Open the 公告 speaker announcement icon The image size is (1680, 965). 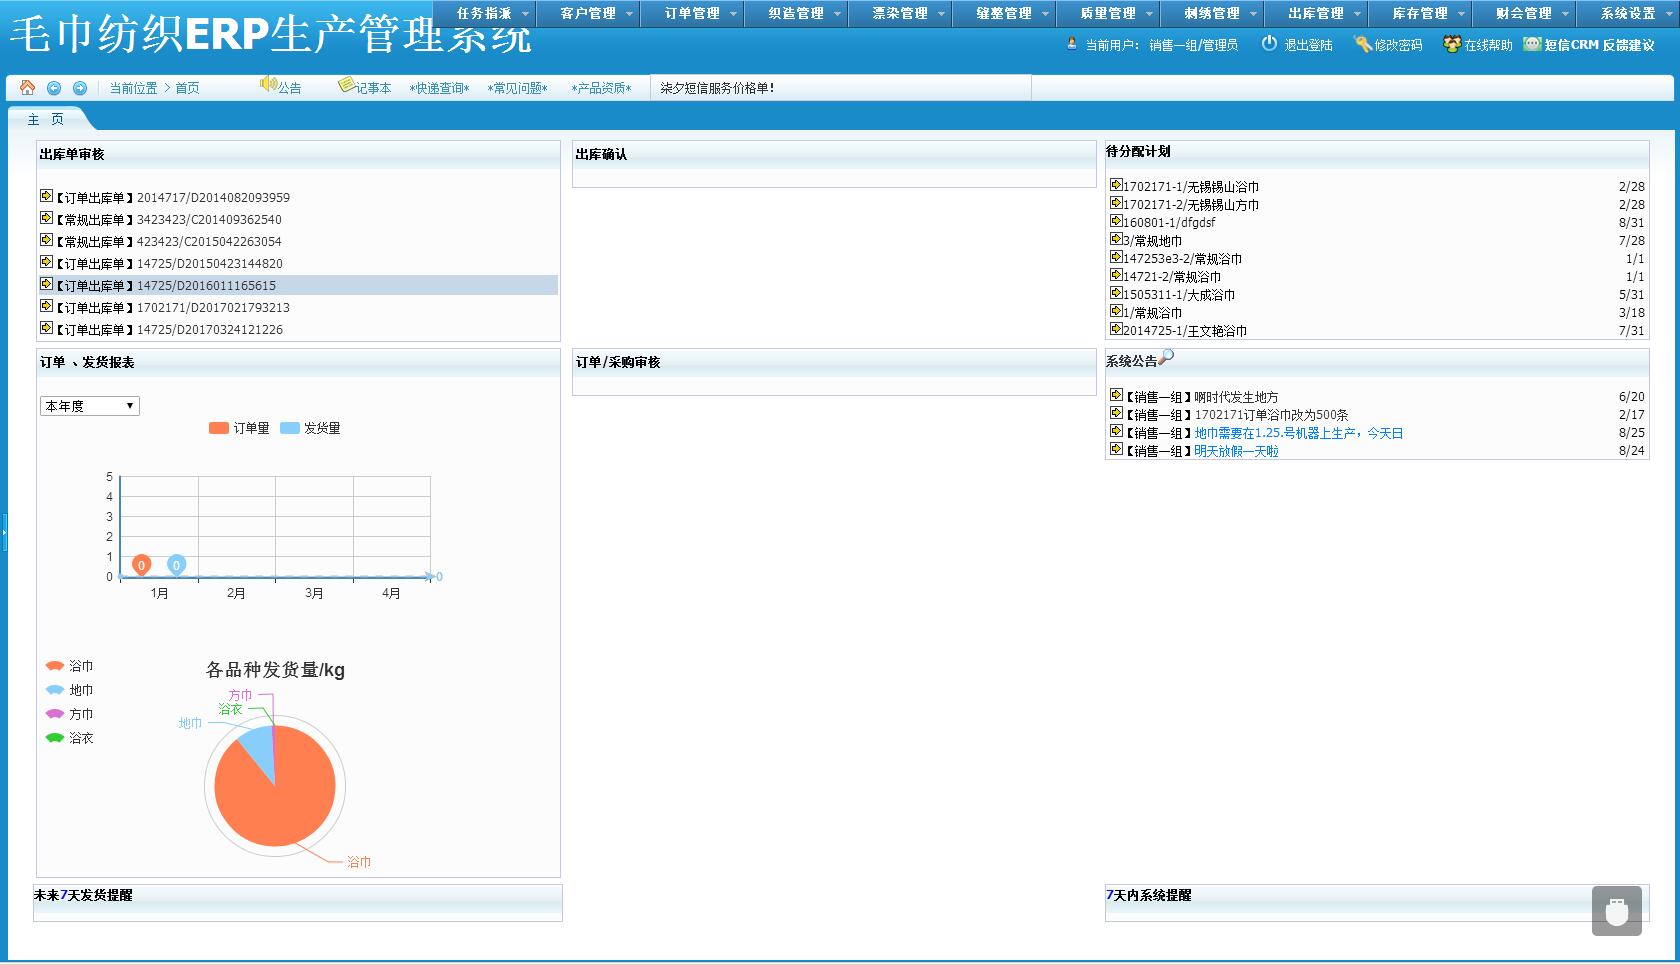(x=268, y=85)
